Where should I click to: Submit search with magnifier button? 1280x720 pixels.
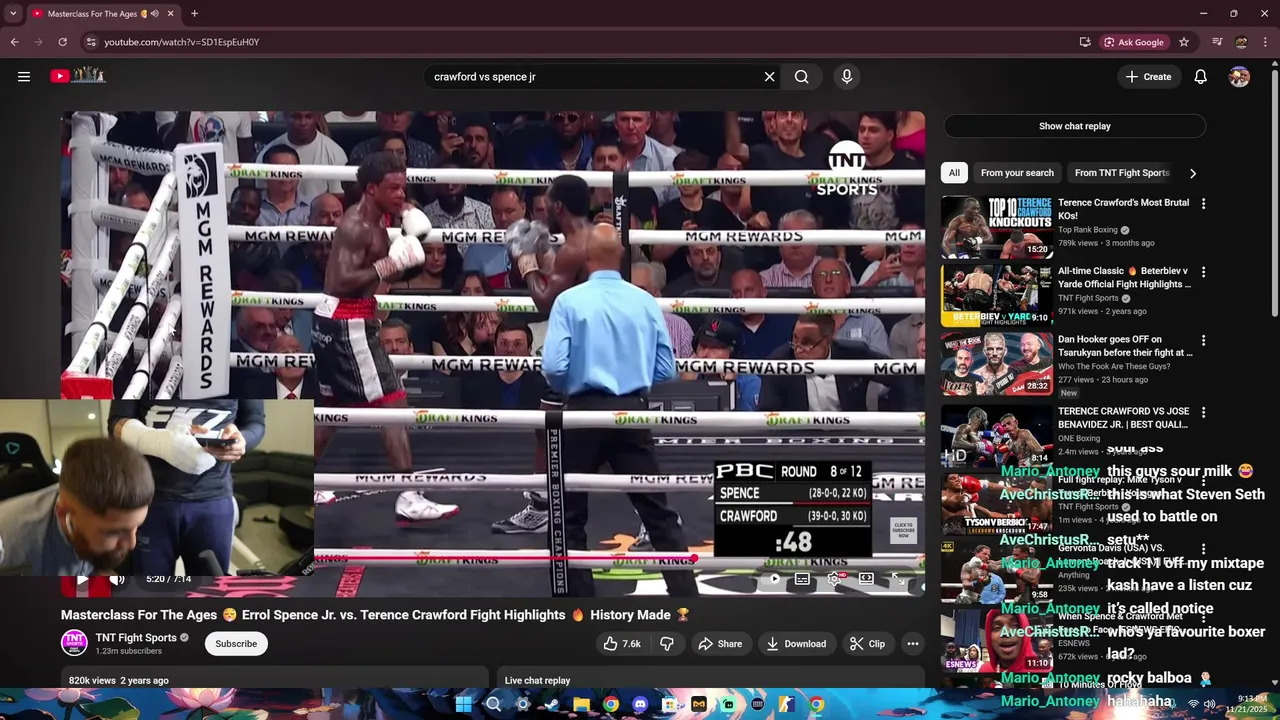point(802,77)
